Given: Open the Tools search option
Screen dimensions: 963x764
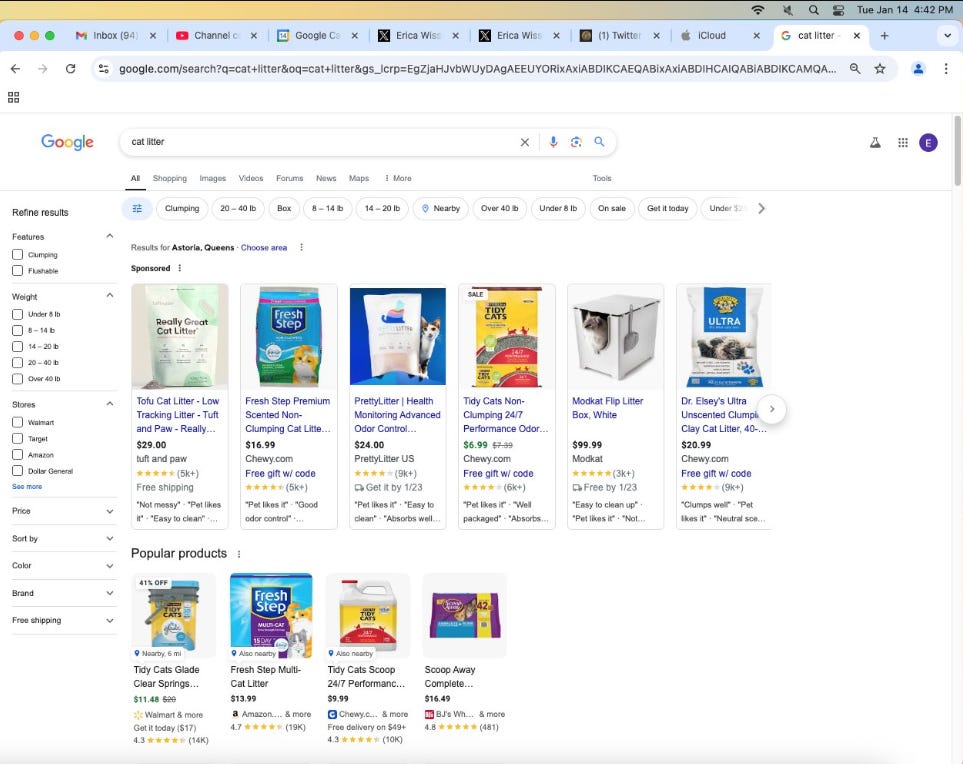Looking at the screenshot, I should click(x=601, y=178).
